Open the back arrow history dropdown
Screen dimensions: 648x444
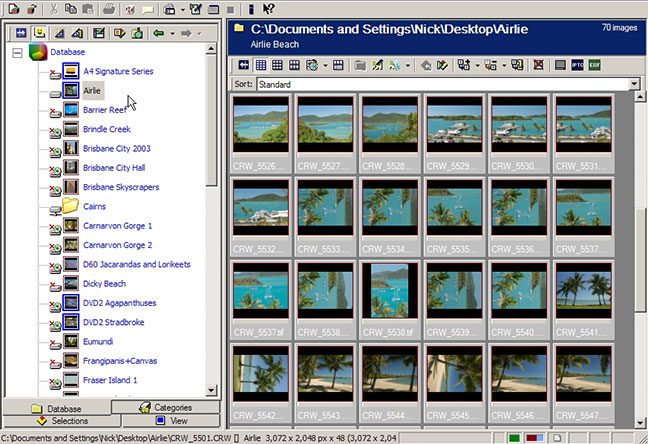[x=172, y=33]
